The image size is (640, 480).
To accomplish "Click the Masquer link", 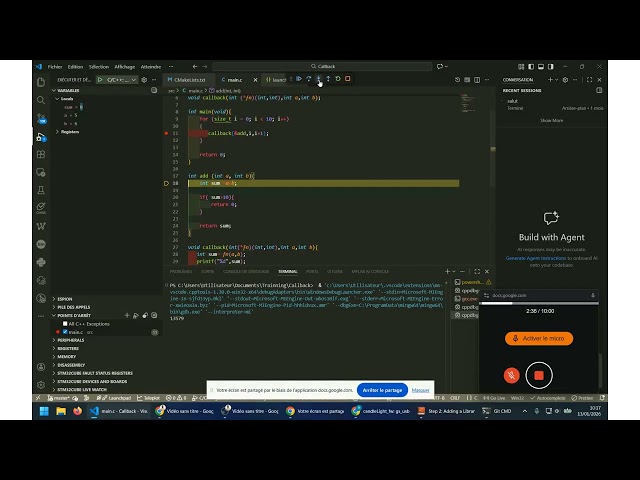I will [420, 390].
